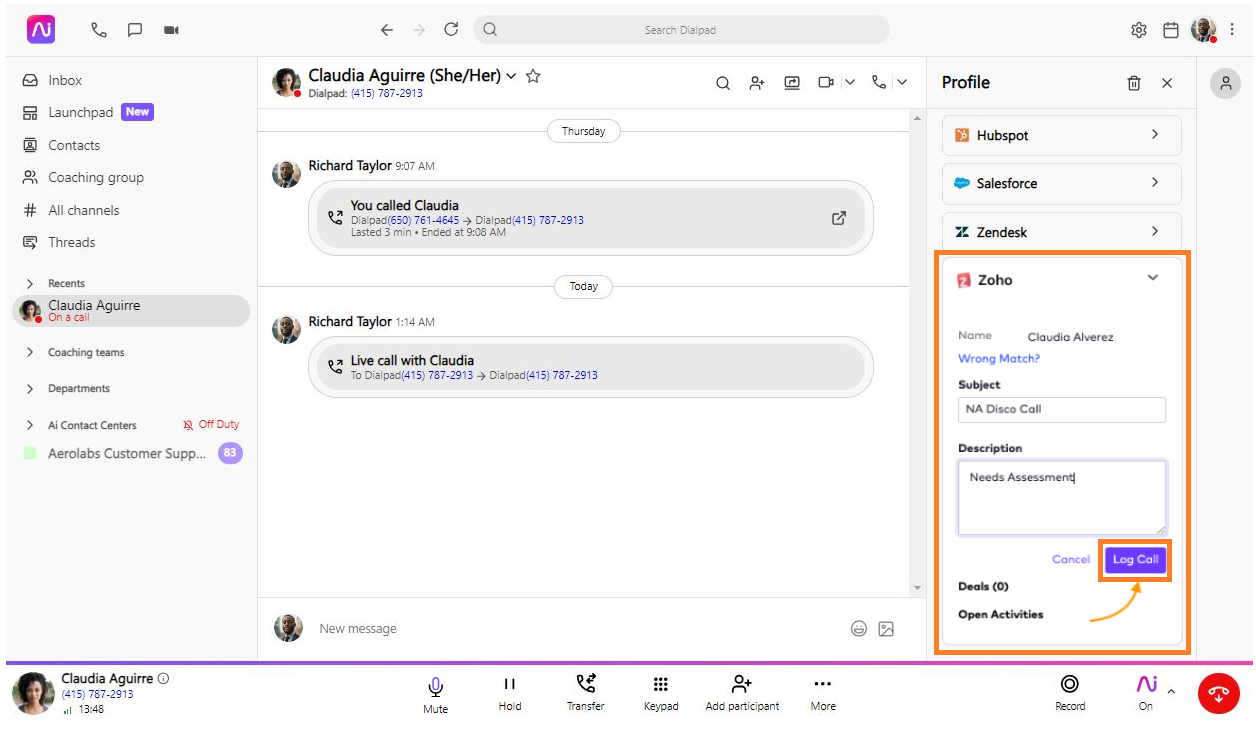Click the Log Call button
This screenshot has height=732, width=1256.
click(1136, 559)
